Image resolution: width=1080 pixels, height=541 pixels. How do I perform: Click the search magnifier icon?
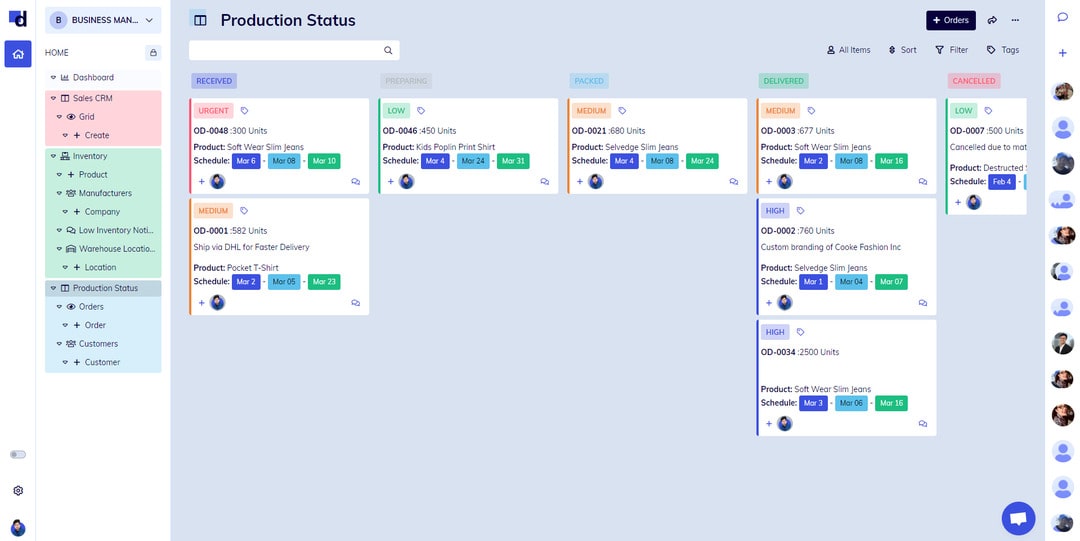pyautogui.click(x=388, y=50)
